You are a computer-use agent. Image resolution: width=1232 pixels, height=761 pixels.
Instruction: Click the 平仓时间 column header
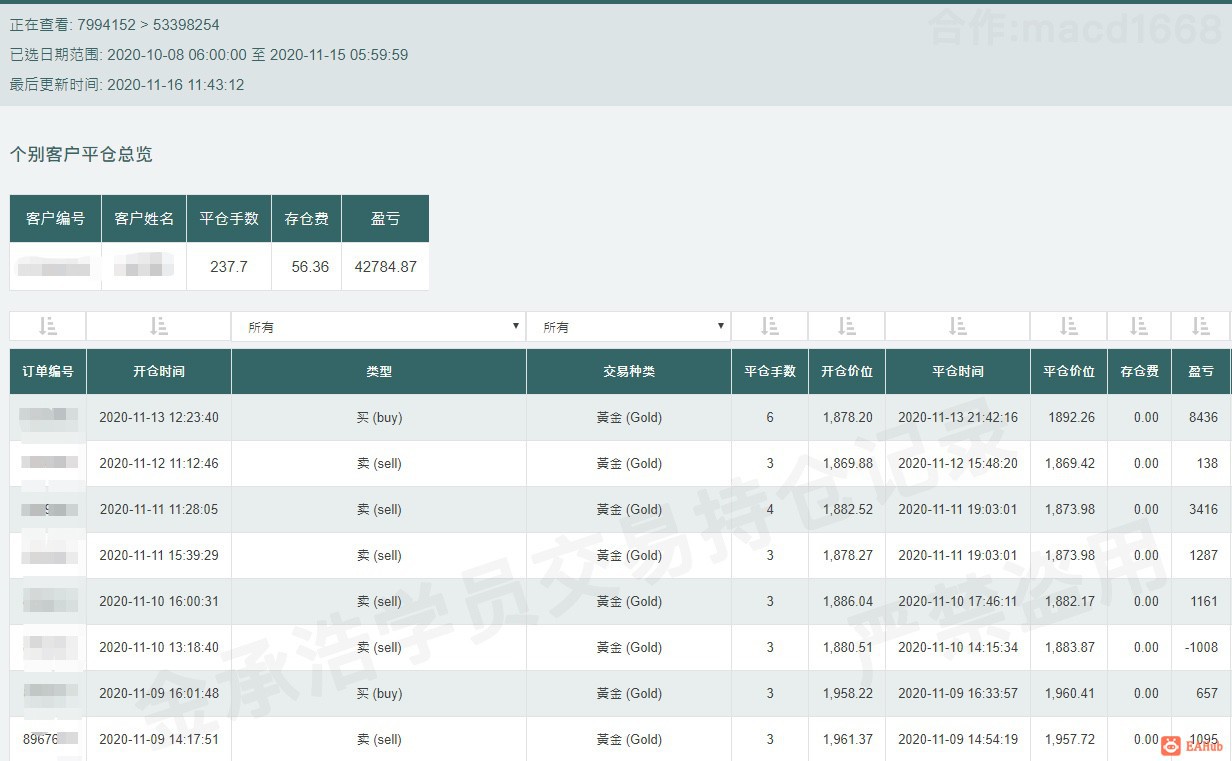pyautogui.click(x=958, y=371)
